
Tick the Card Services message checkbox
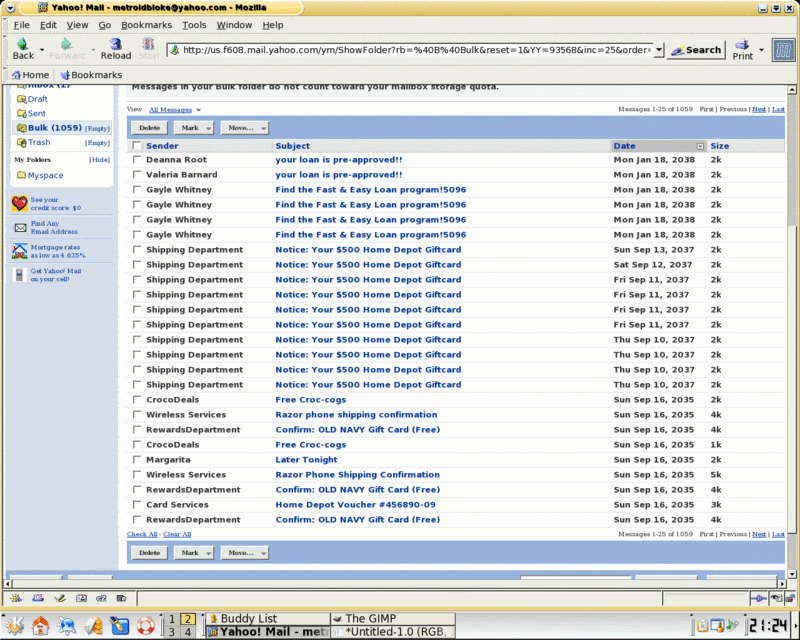pos(137,505)
